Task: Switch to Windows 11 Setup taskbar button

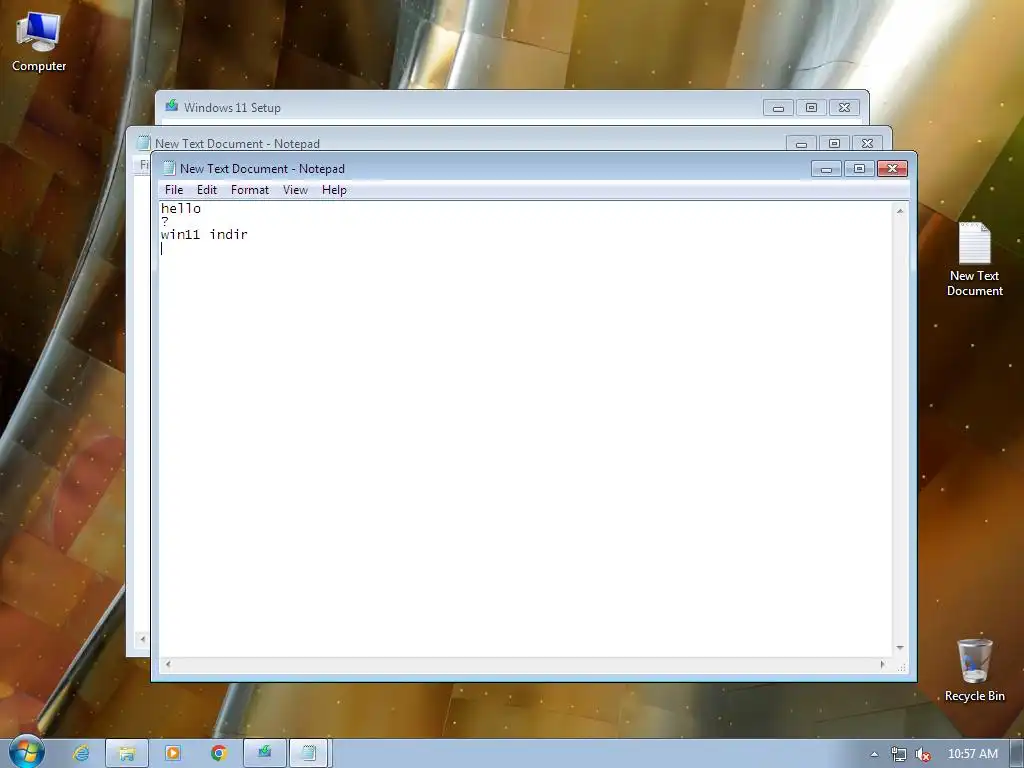Action: [x=264, y=753]
